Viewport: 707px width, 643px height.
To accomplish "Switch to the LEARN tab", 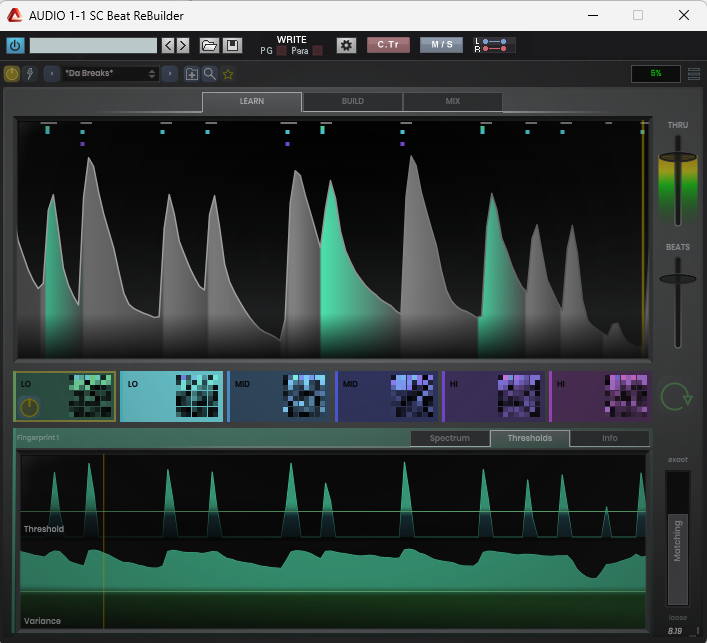I will pos(252,101).
